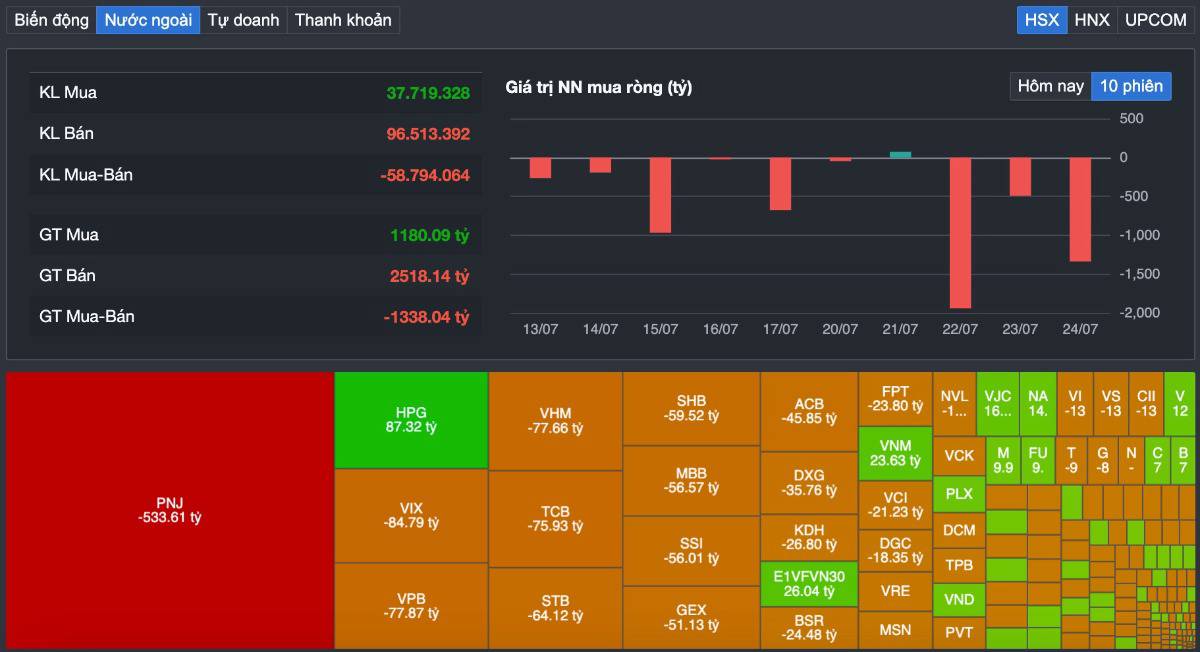Click the GT Bán value 2518.14 tỷ
This screenshot has height=652, width=1200.
click(x=428, y=276)
